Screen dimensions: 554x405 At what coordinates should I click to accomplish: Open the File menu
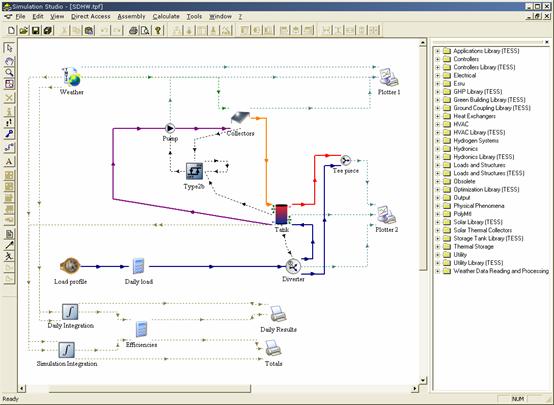click(x=20, y=17)
